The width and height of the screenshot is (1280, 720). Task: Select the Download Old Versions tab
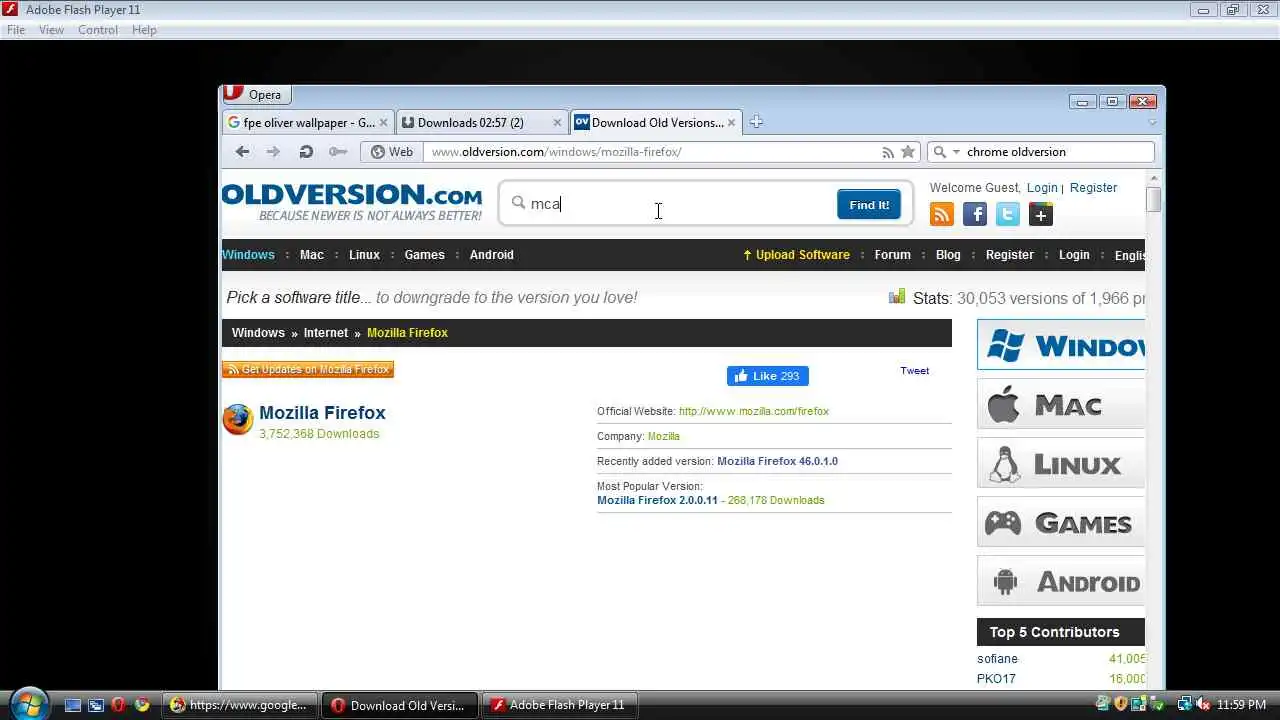(656, 122)
